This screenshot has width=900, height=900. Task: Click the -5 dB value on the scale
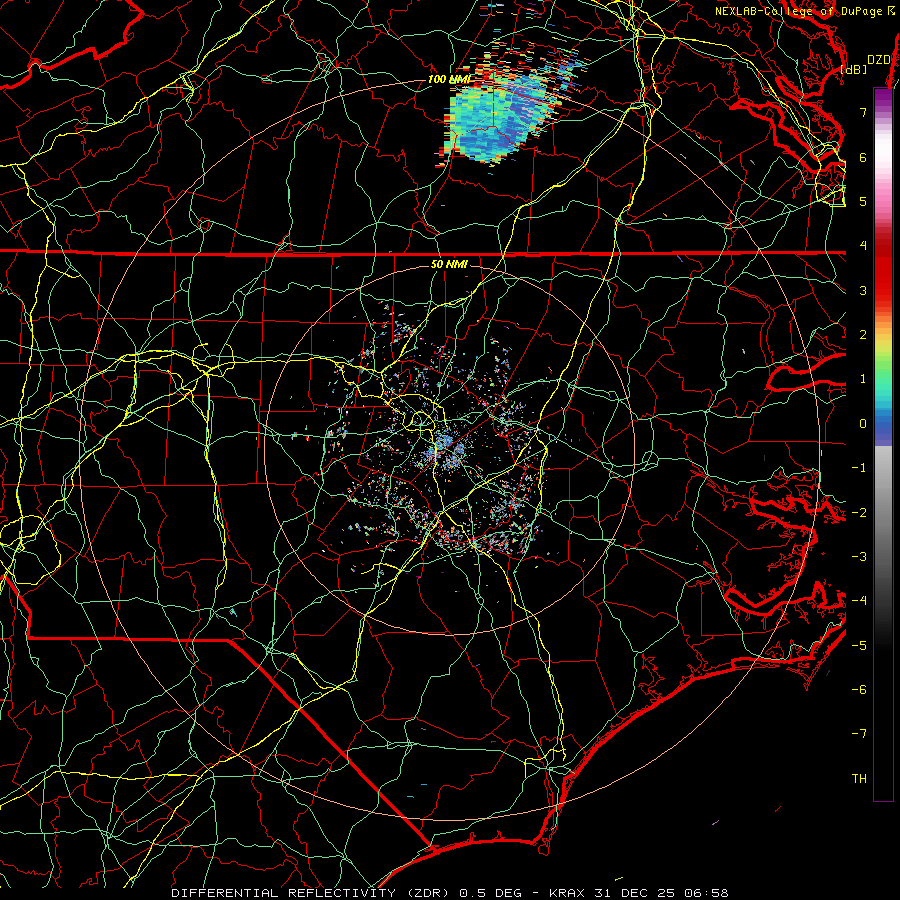pos(859,646)
